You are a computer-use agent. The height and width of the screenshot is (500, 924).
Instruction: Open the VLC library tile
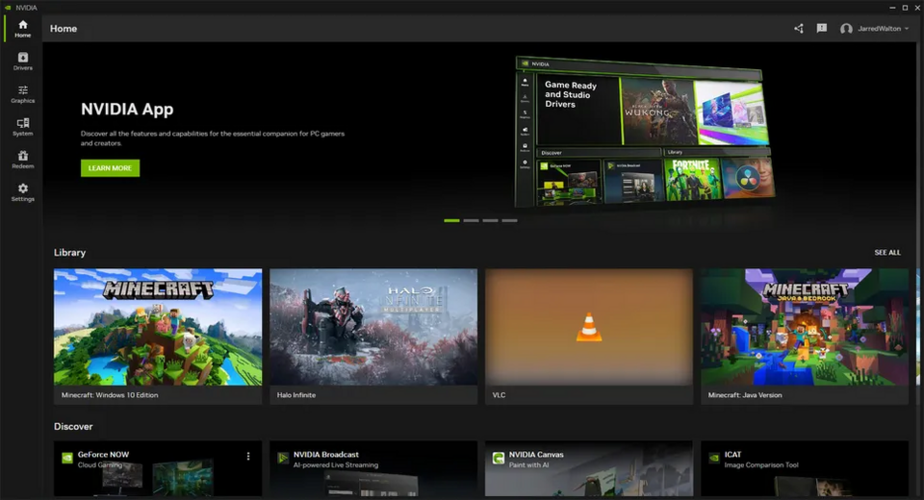click(x=589, y=336)
